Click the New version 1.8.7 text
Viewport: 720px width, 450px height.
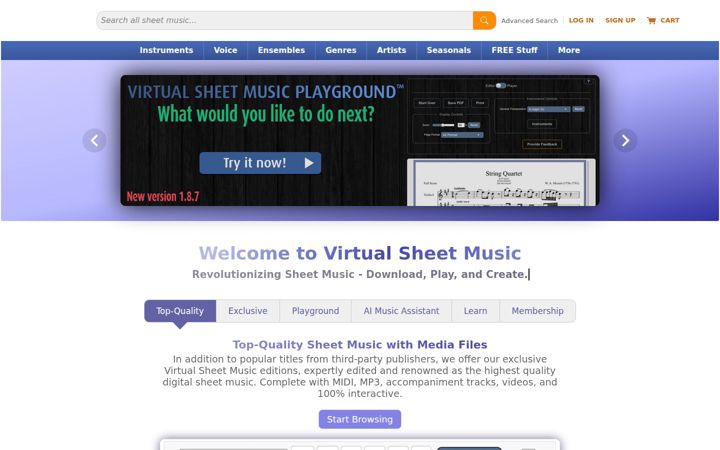[x=163, y=197]
